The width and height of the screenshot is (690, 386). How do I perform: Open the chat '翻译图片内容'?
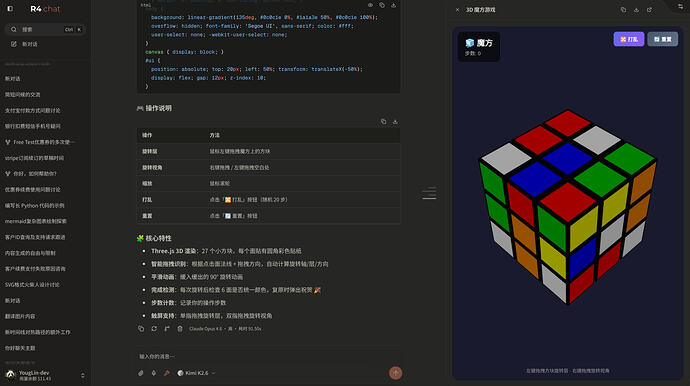tap(20, 316)
